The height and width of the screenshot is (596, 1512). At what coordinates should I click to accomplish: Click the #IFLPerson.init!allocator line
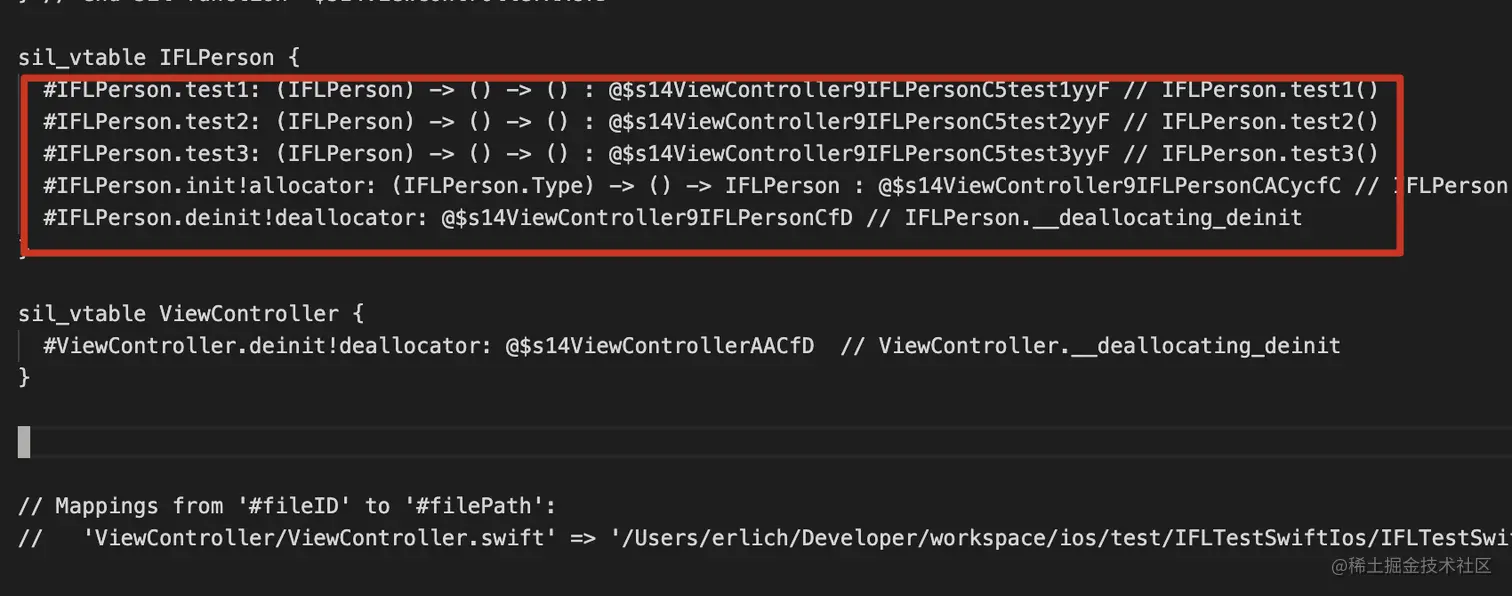coord(775,186)
